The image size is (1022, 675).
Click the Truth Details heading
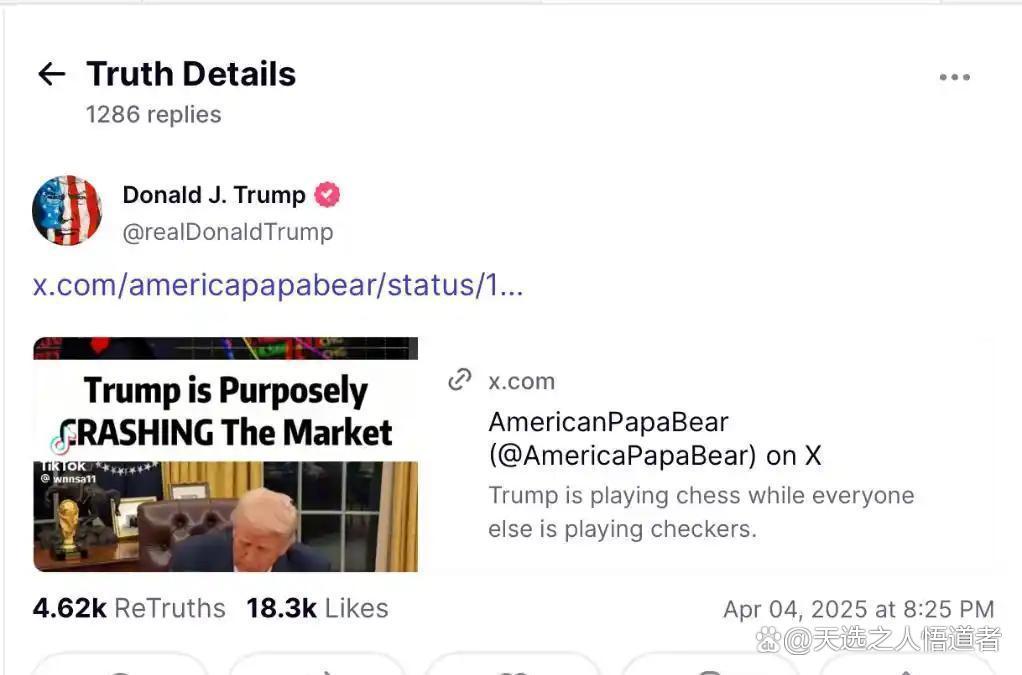(191, 74)
